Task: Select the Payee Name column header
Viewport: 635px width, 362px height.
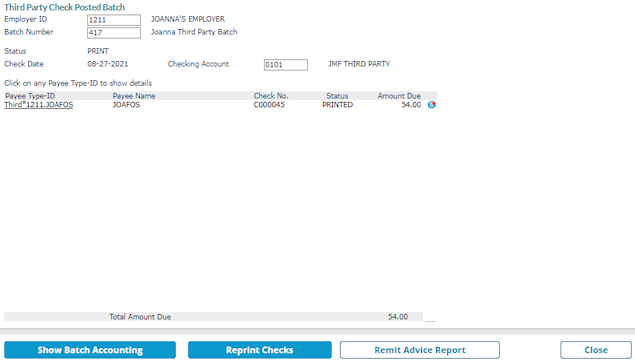Action: coord(134,96)
